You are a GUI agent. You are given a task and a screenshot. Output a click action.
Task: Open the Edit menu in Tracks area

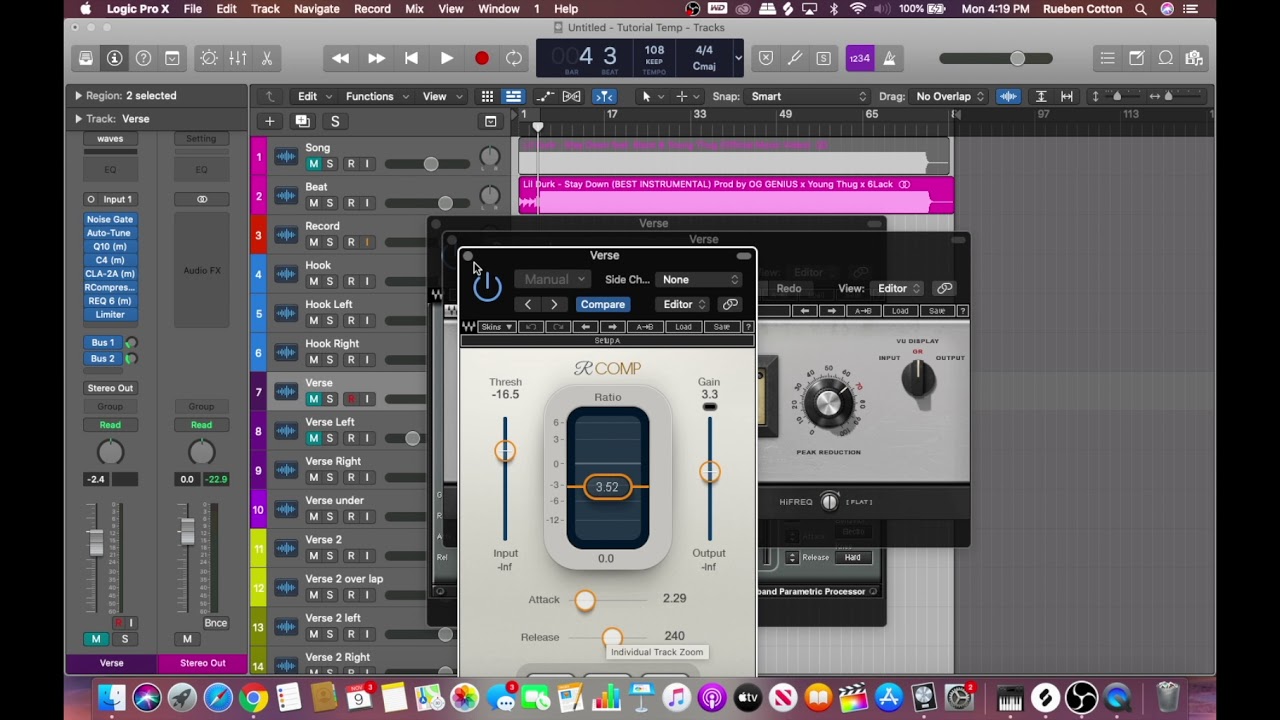point(314,96)
